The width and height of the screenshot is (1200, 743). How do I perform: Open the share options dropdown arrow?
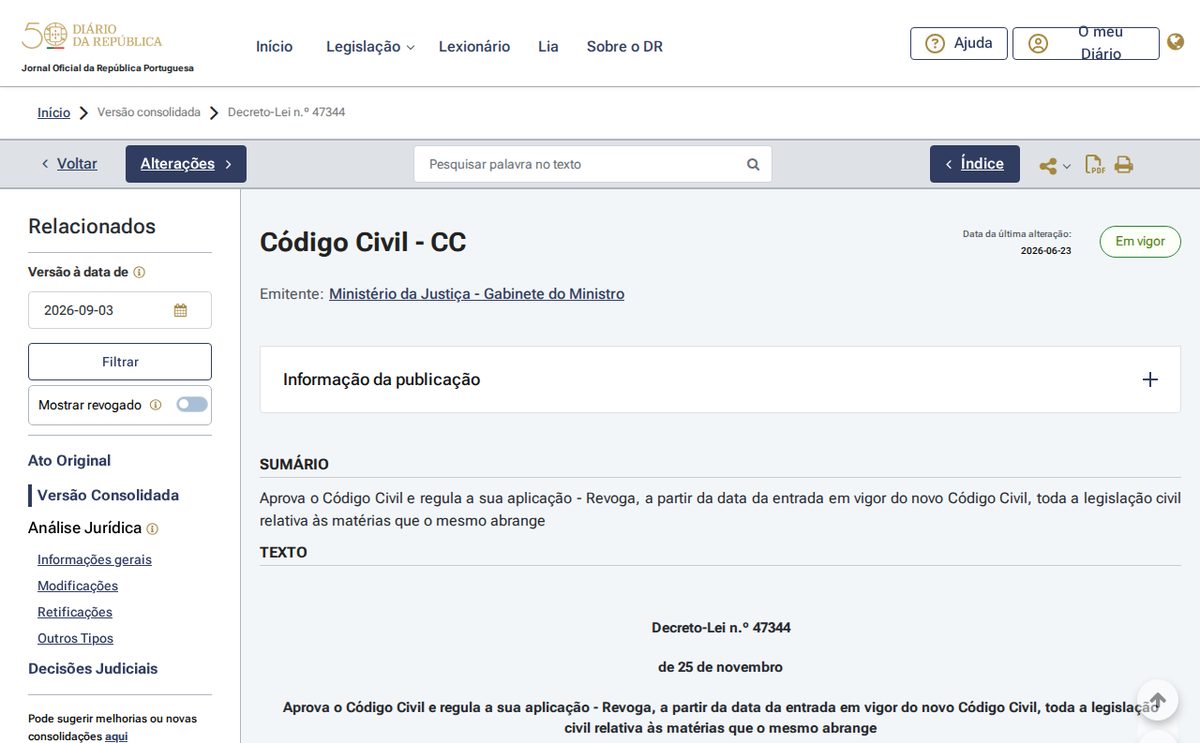click(x=1067, y=166)
